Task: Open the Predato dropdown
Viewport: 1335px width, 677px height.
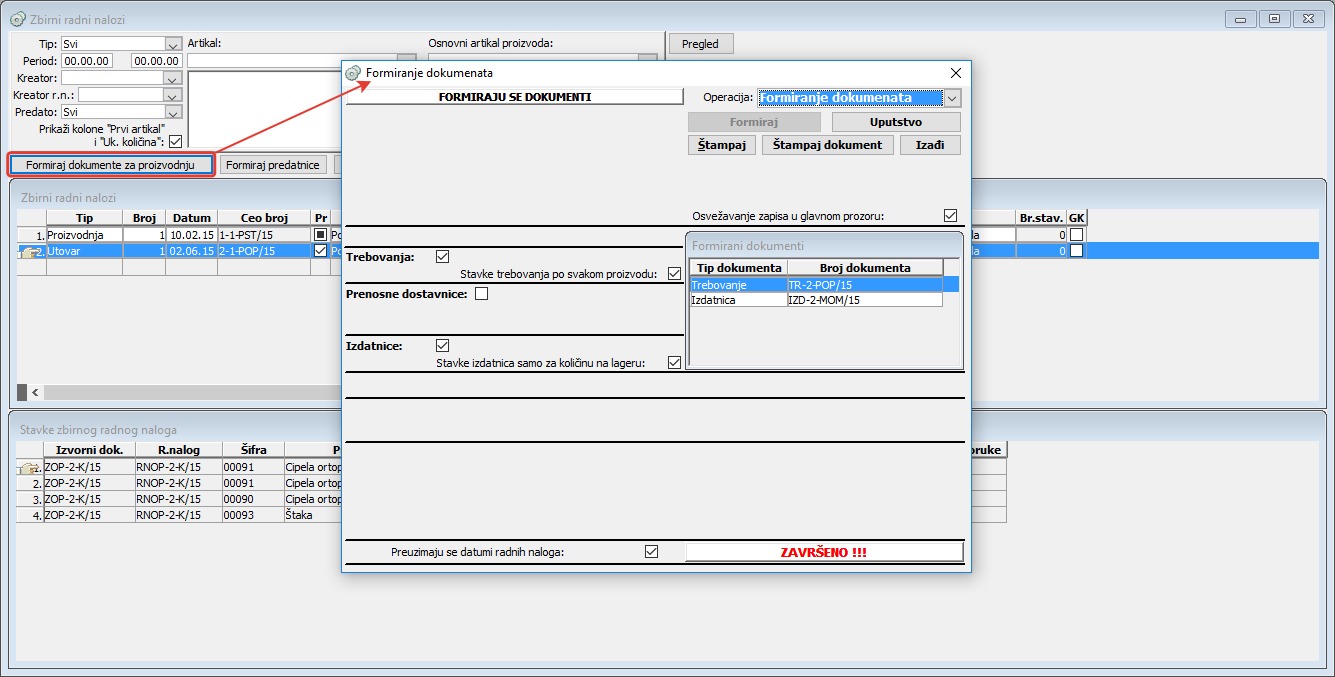Action: tap(172, 112)
